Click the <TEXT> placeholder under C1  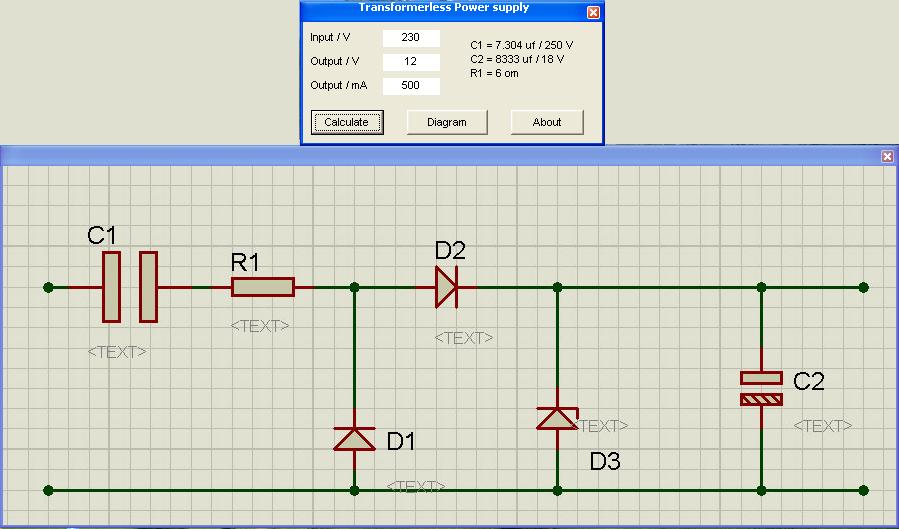click(117, 352)
